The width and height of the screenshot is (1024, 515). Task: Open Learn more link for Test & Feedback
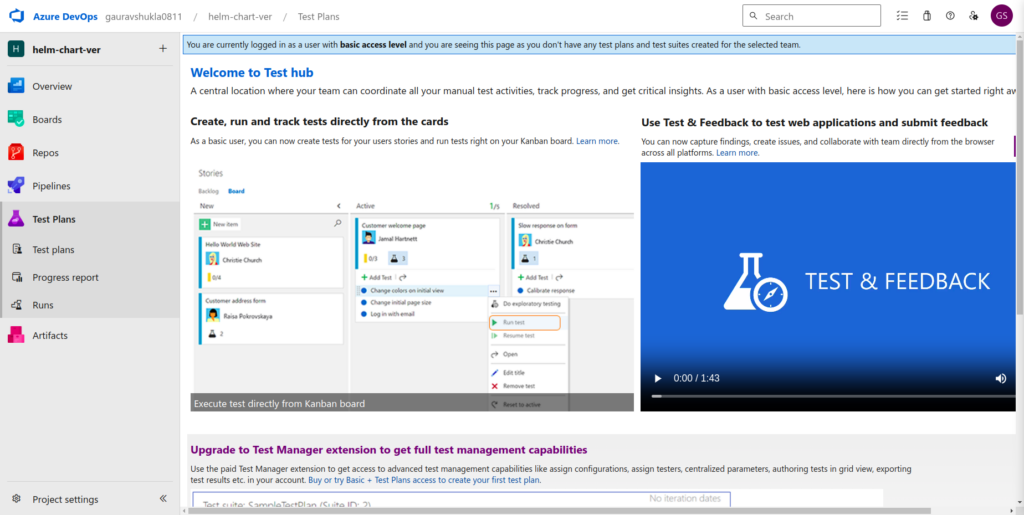[737, 153]
